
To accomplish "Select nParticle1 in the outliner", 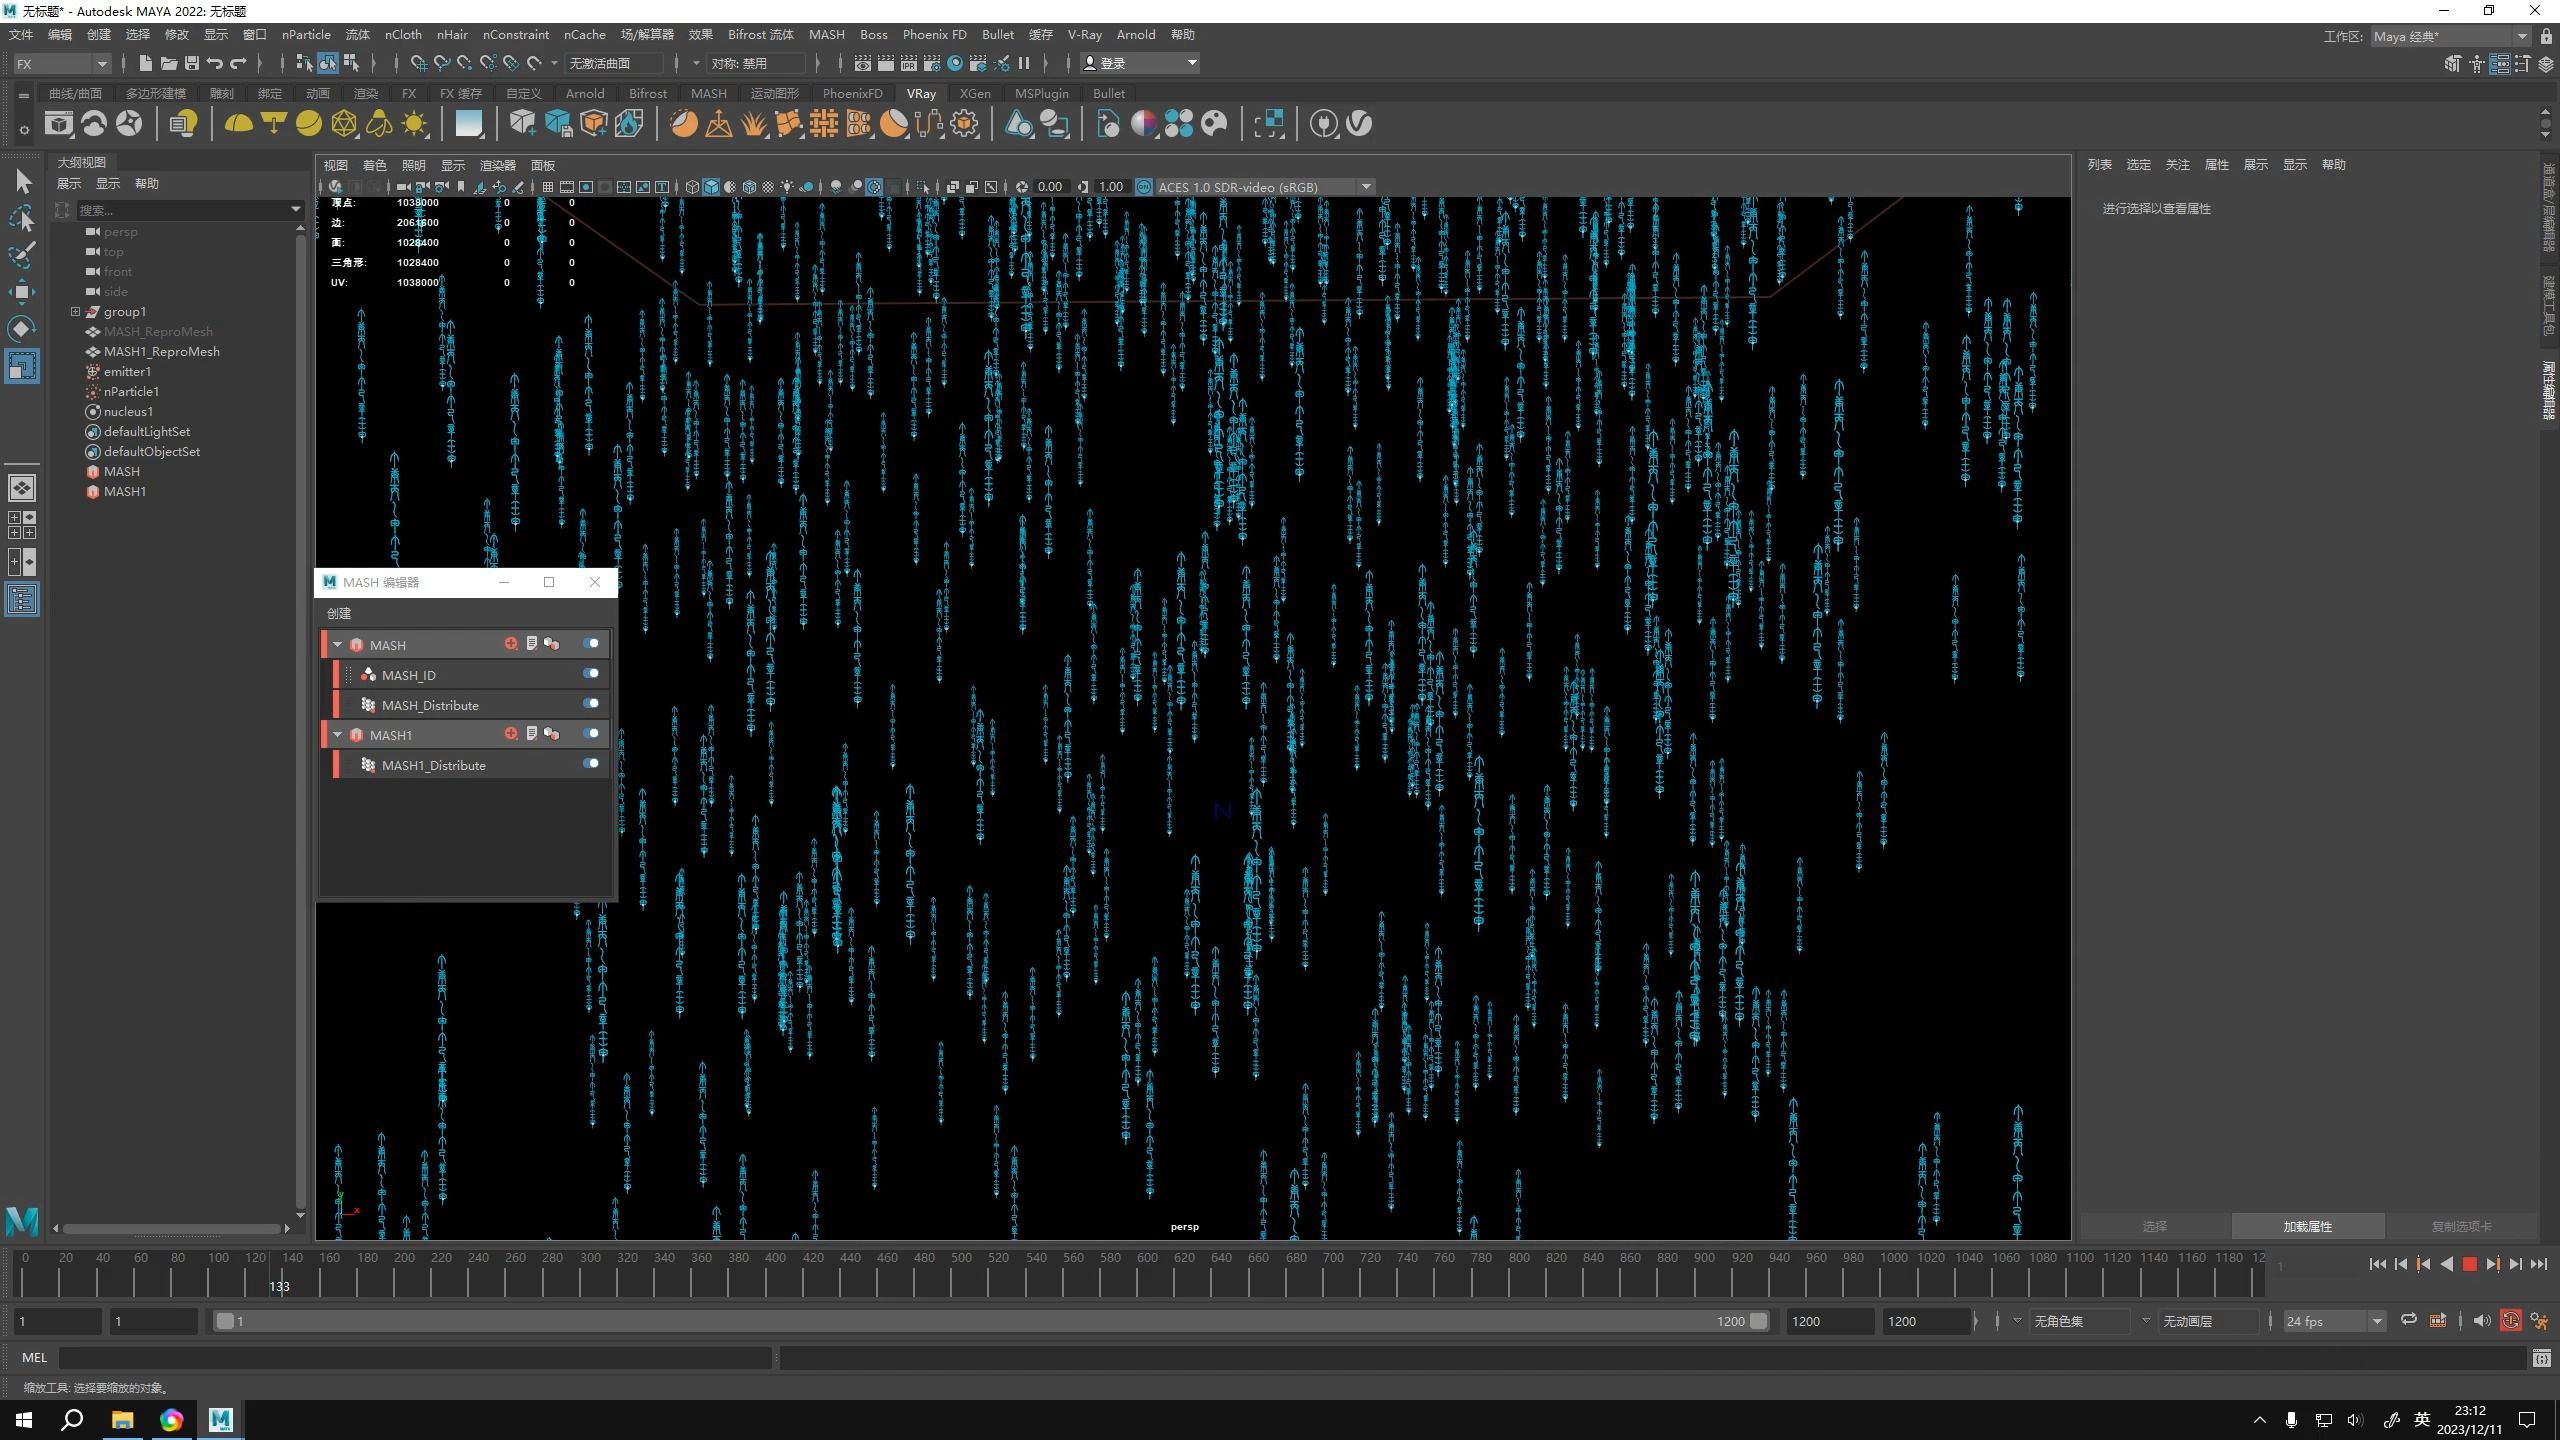I will pyautogui.click(x=131, y=392).
